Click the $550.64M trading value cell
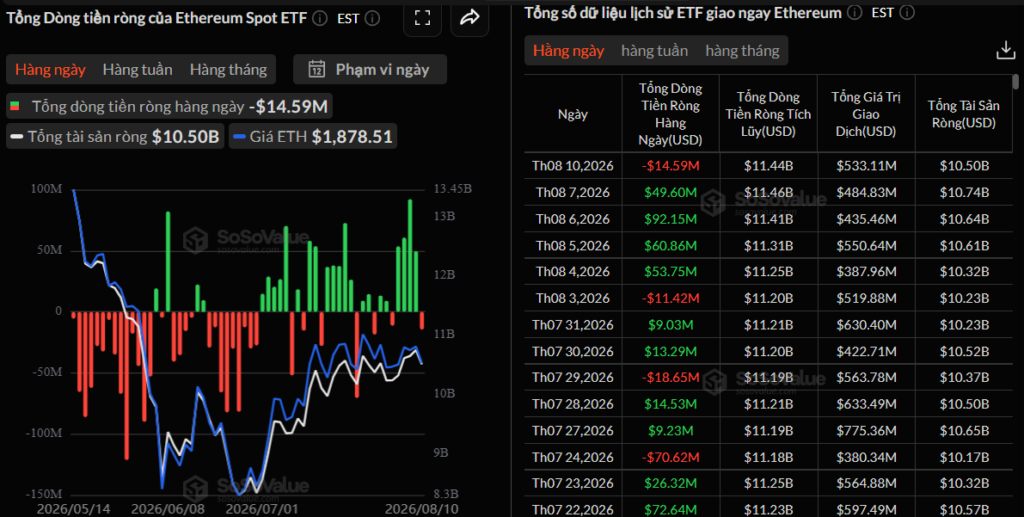Image resolution: width=1024 pixels, height=517 pixels. point(866,246)
